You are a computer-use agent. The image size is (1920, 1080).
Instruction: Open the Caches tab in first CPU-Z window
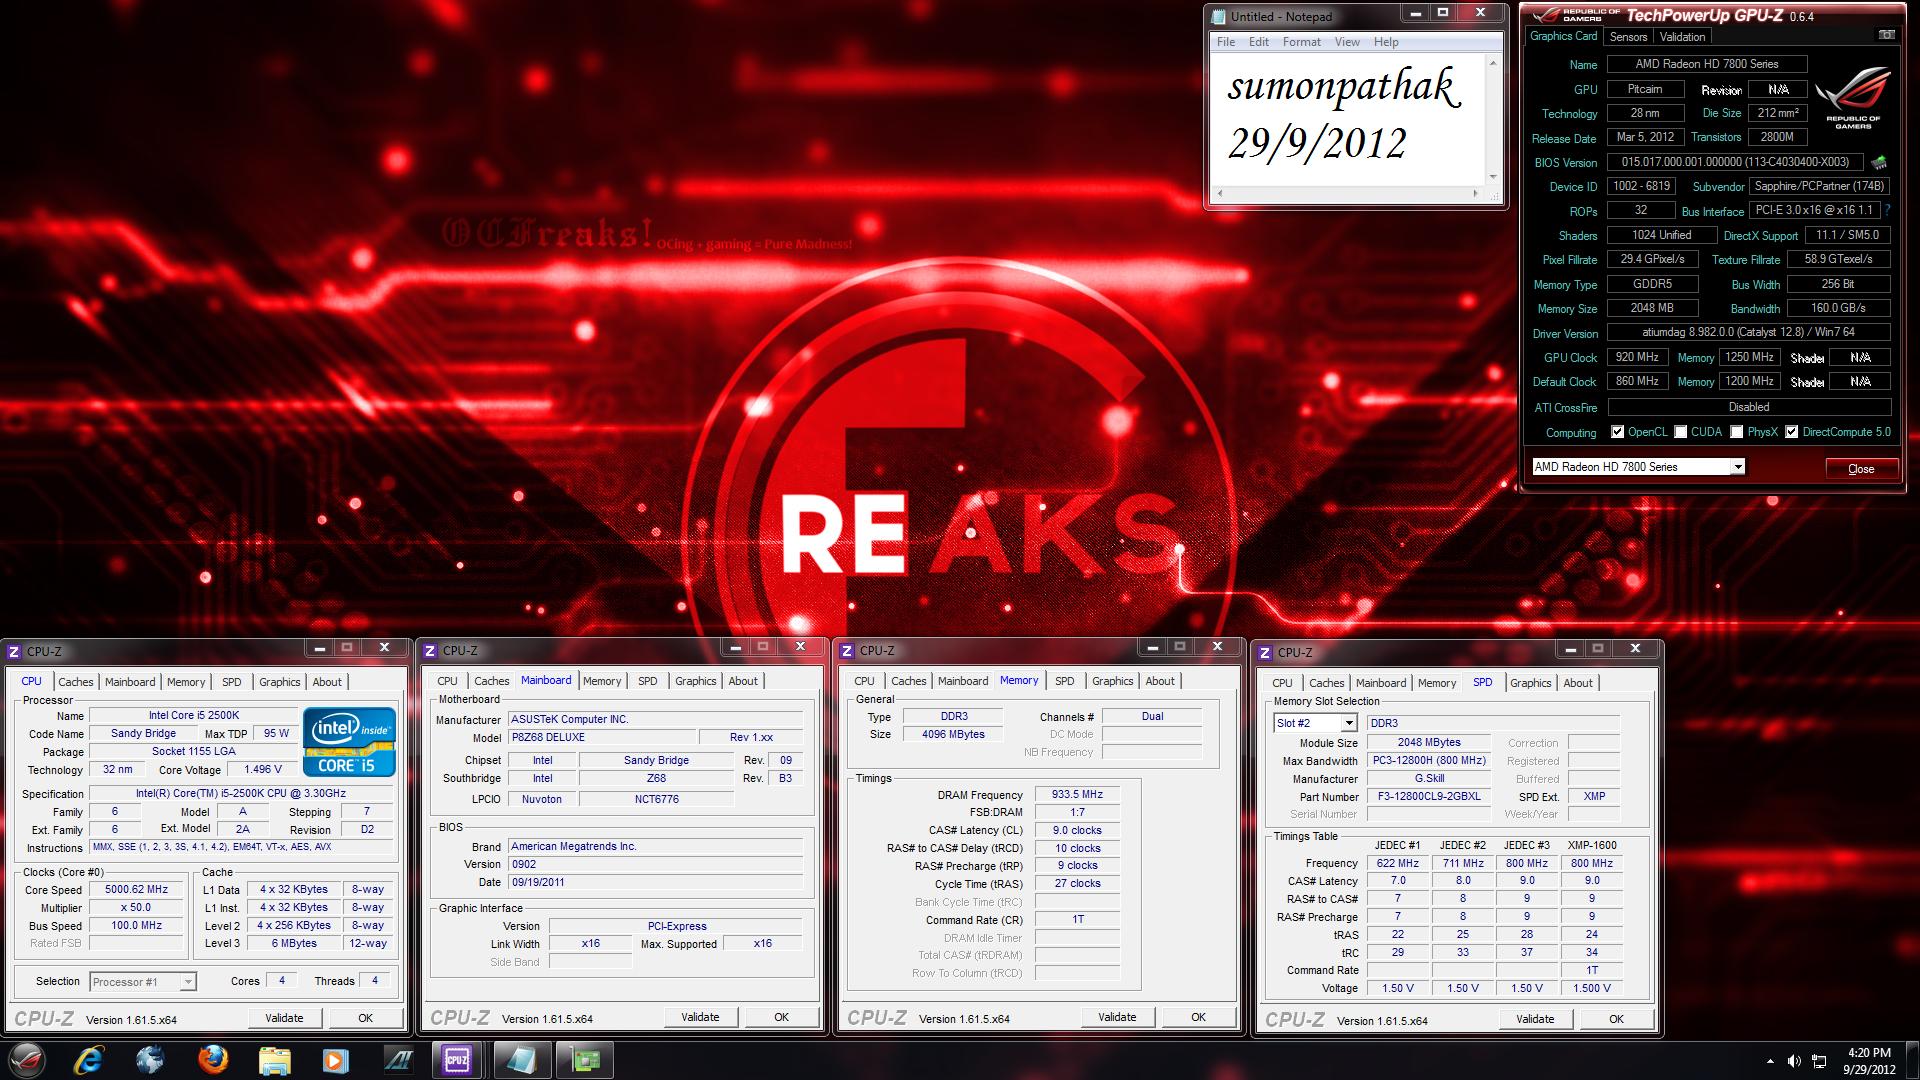pyautogui.click(x=75, y=682)
